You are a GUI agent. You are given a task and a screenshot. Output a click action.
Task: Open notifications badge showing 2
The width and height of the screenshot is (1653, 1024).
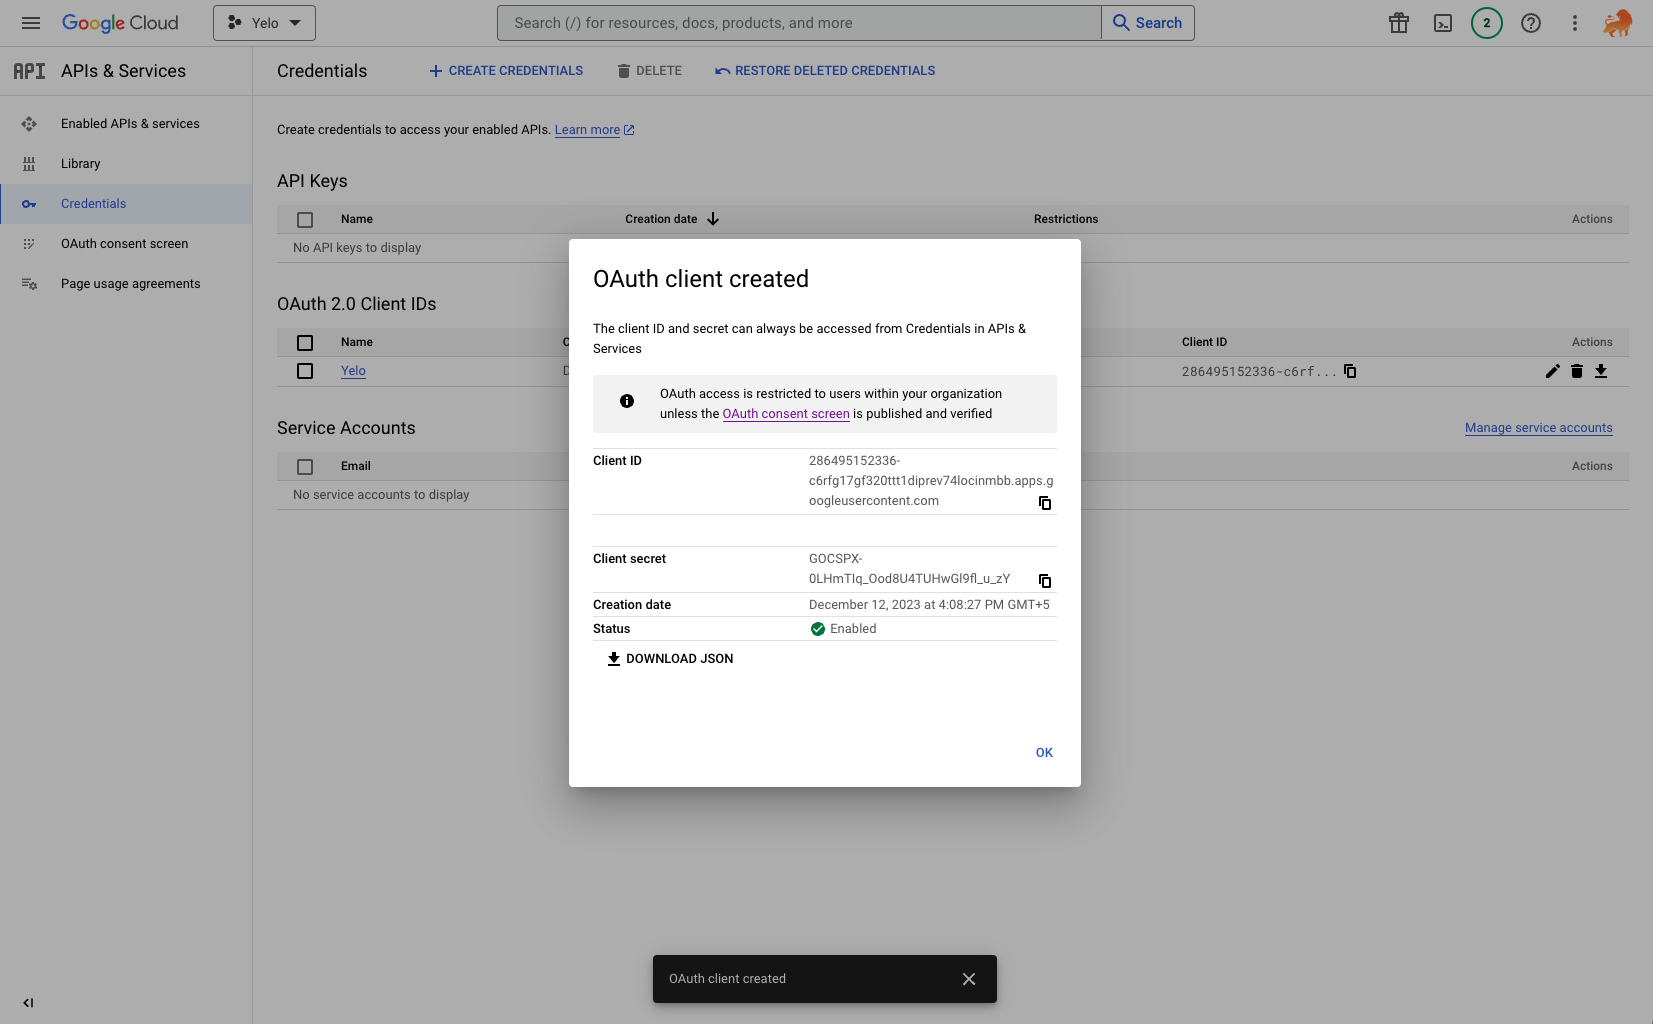[1487, 23]
